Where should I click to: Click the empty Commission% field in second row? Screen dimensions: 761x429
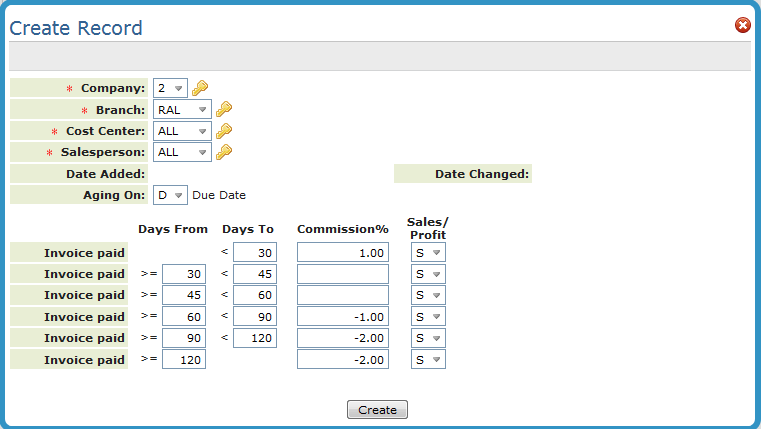click(342, 274)
